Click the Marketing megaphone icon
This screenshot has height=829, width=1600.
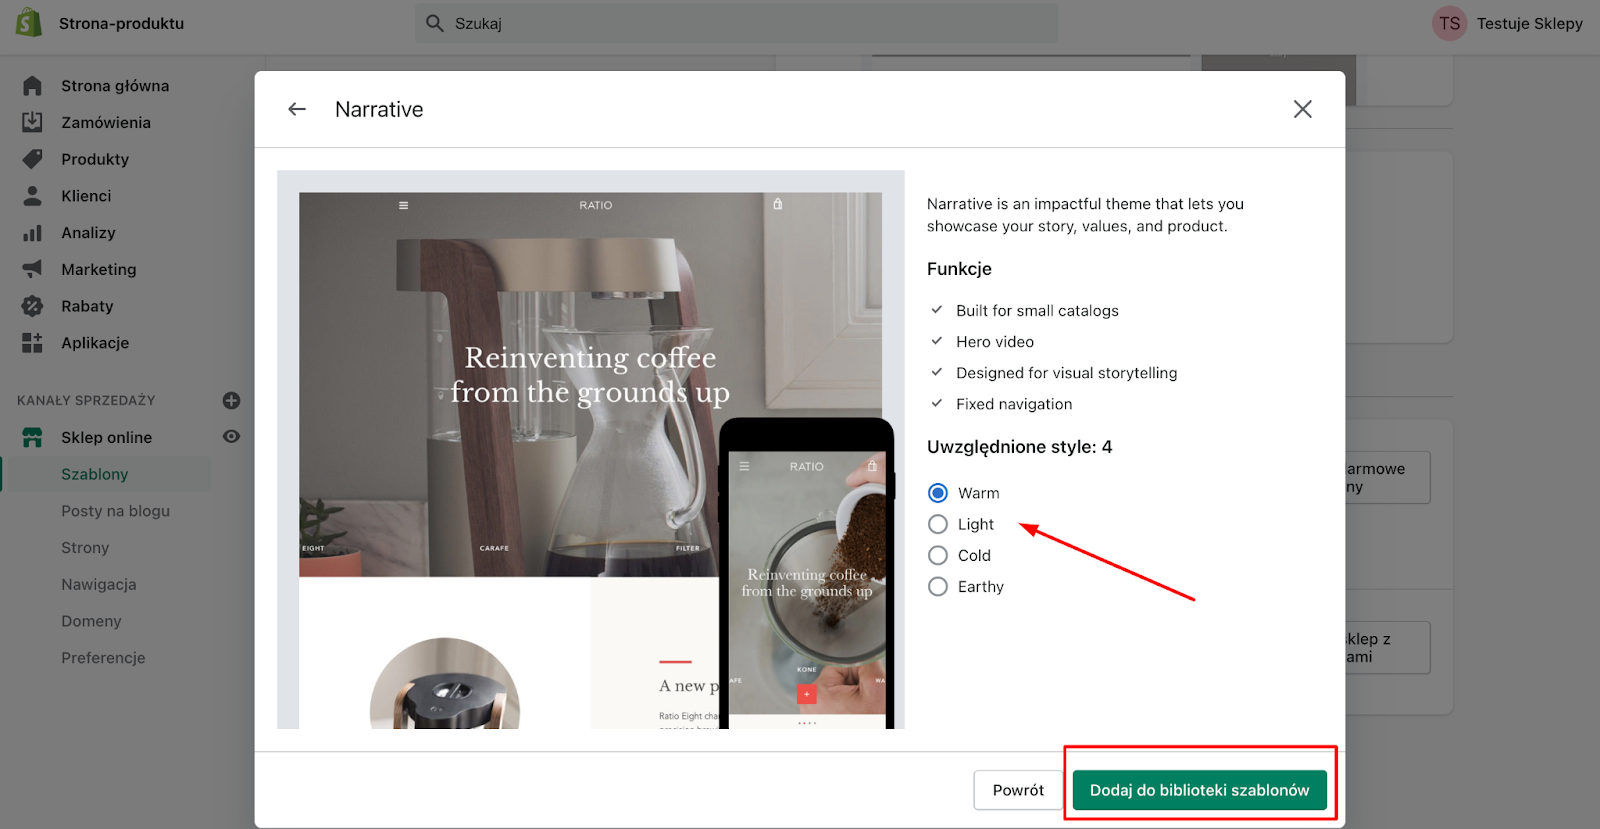point(32,269)
